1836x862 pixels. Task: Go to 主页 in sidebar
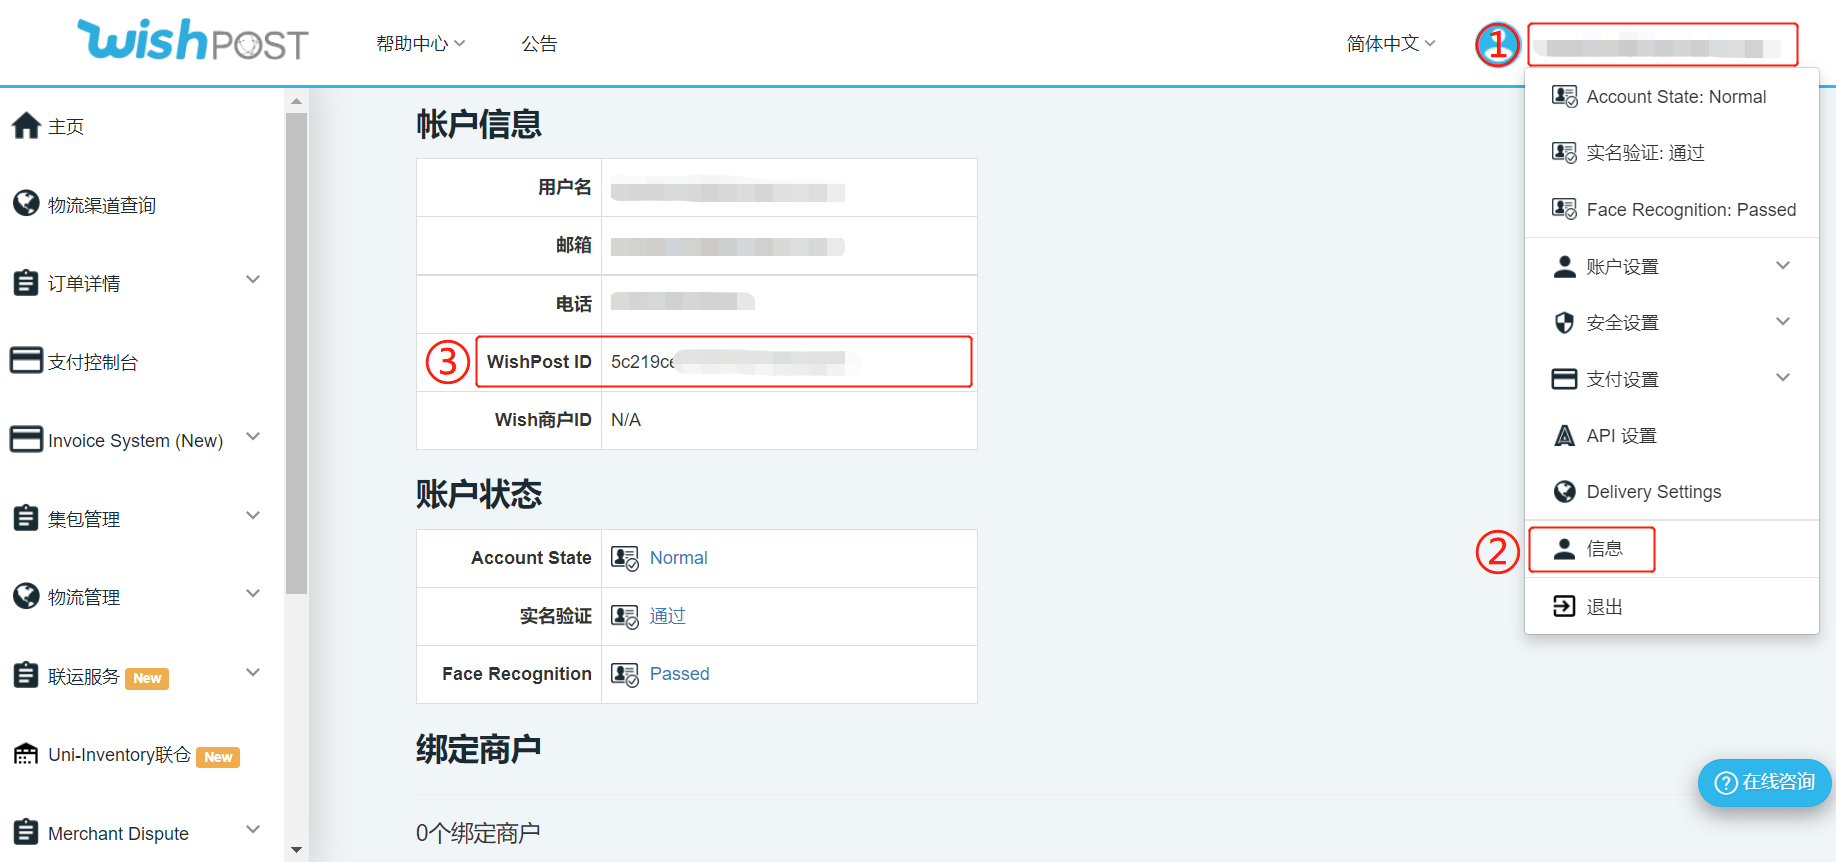point(66,127)
